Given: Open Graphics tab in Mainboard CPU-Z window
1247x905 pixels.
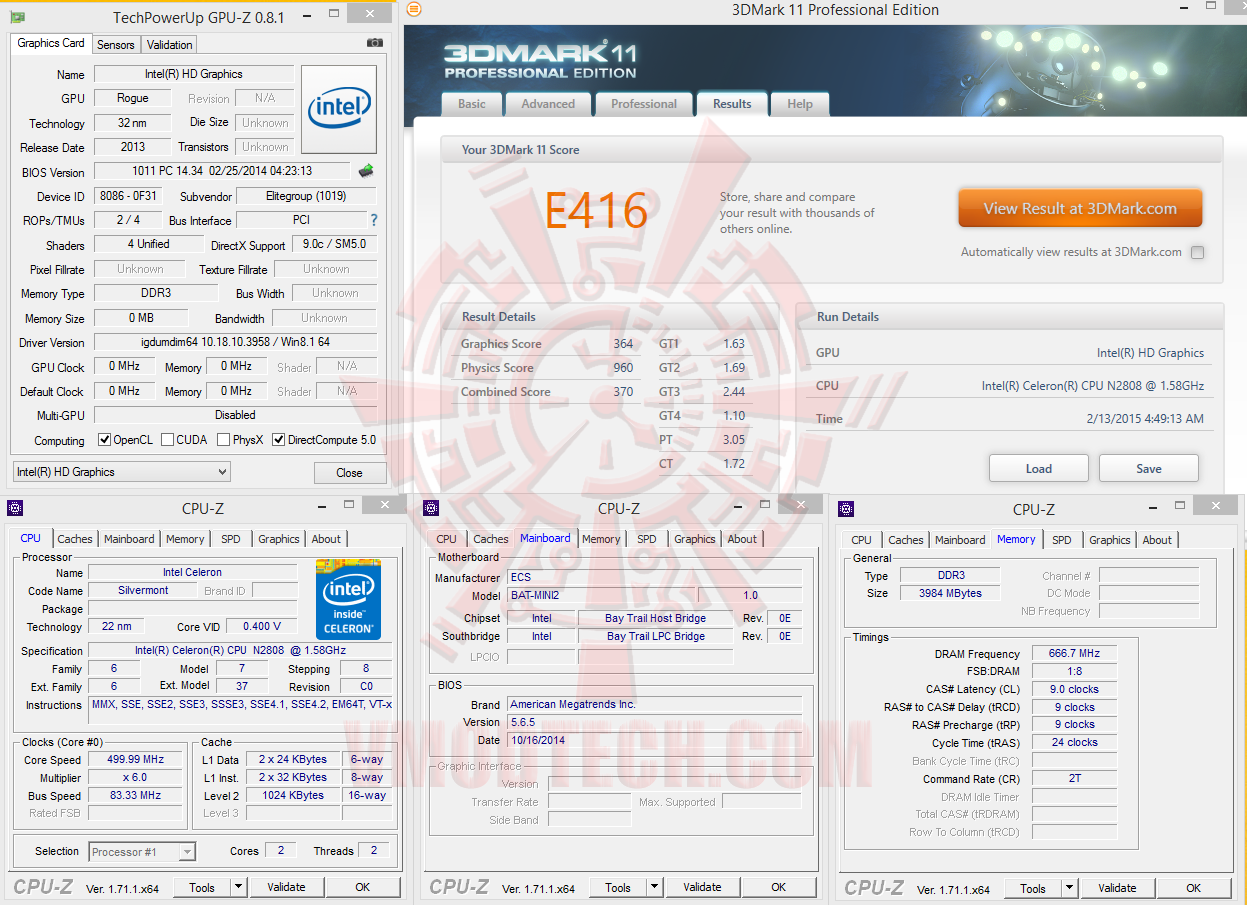Looking at the screenshot, I should coord(695,539).
